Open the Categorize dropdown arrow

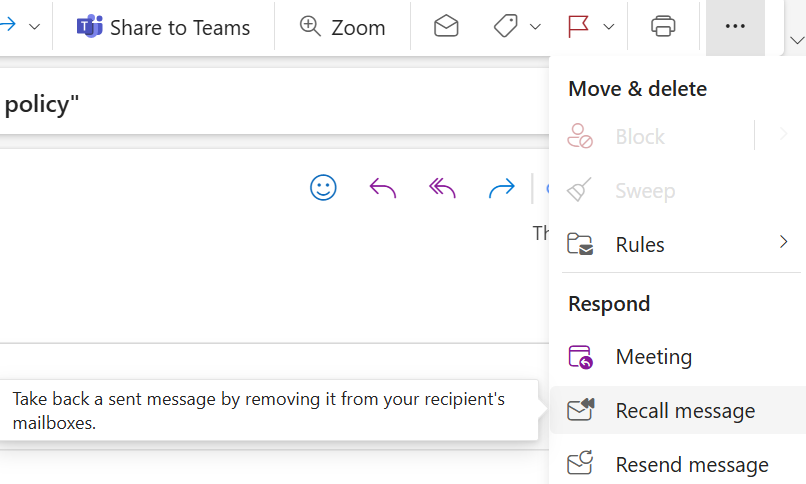pos(535,27)
